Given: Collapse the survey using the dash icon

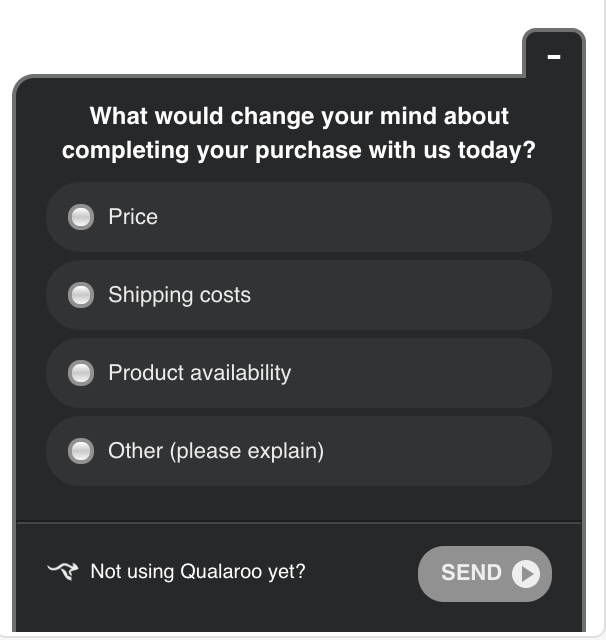Looking at the screenshot, I should tap(553, 57).
